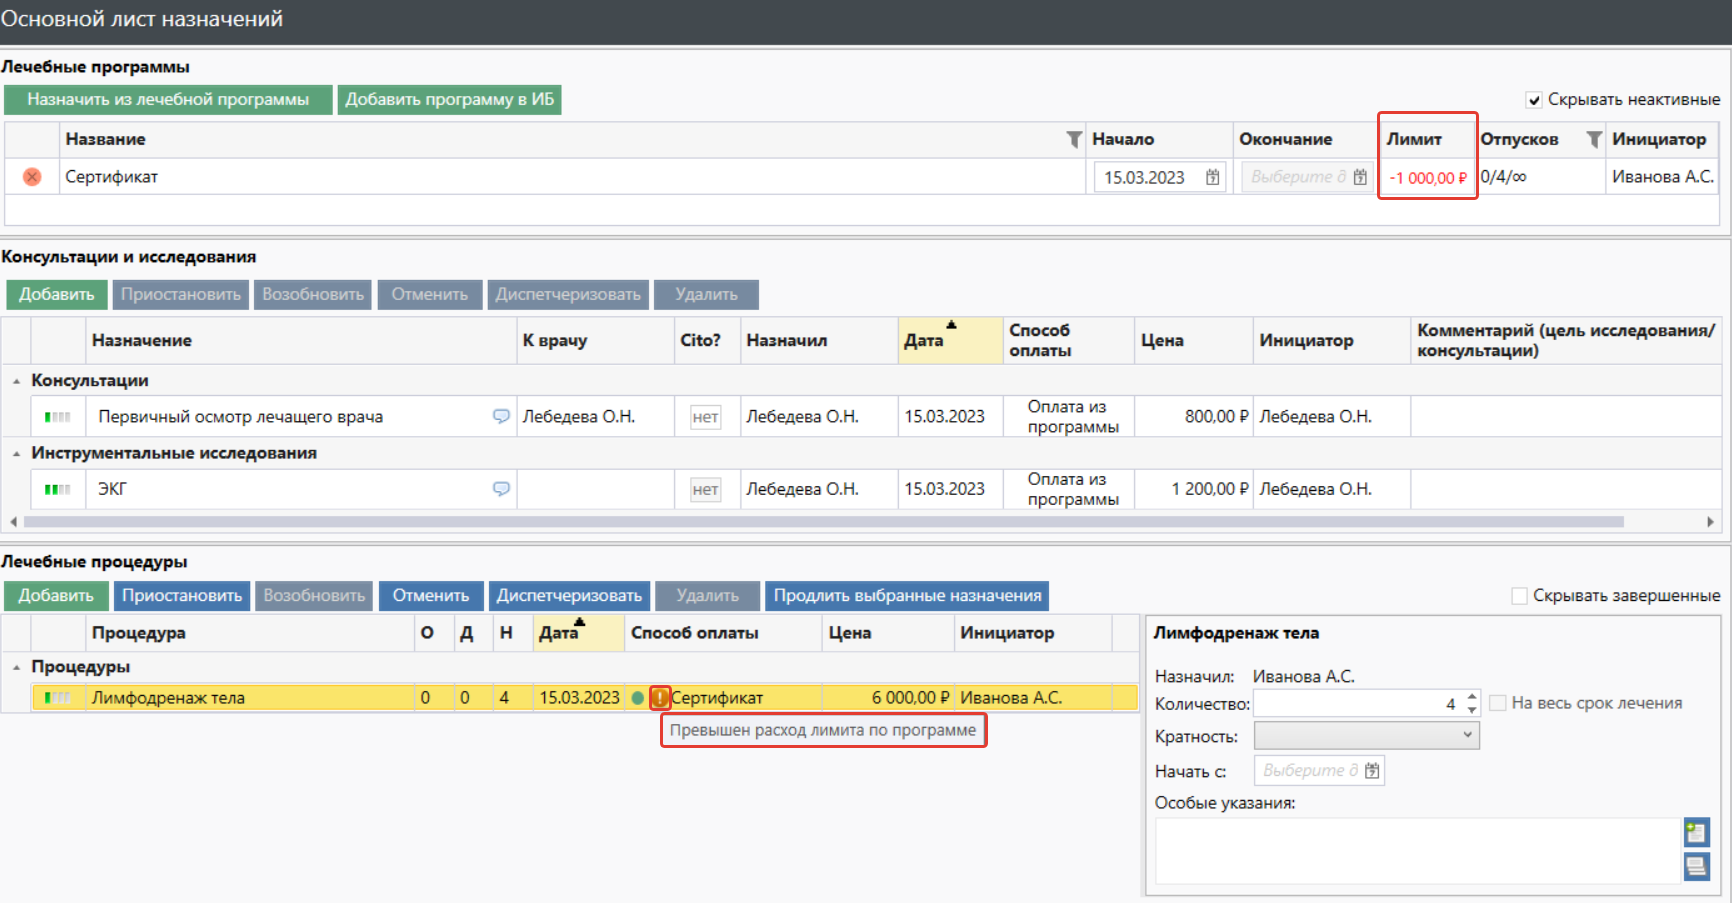
Task: Click Назначить из лечебной программы button
Action: 168,100
